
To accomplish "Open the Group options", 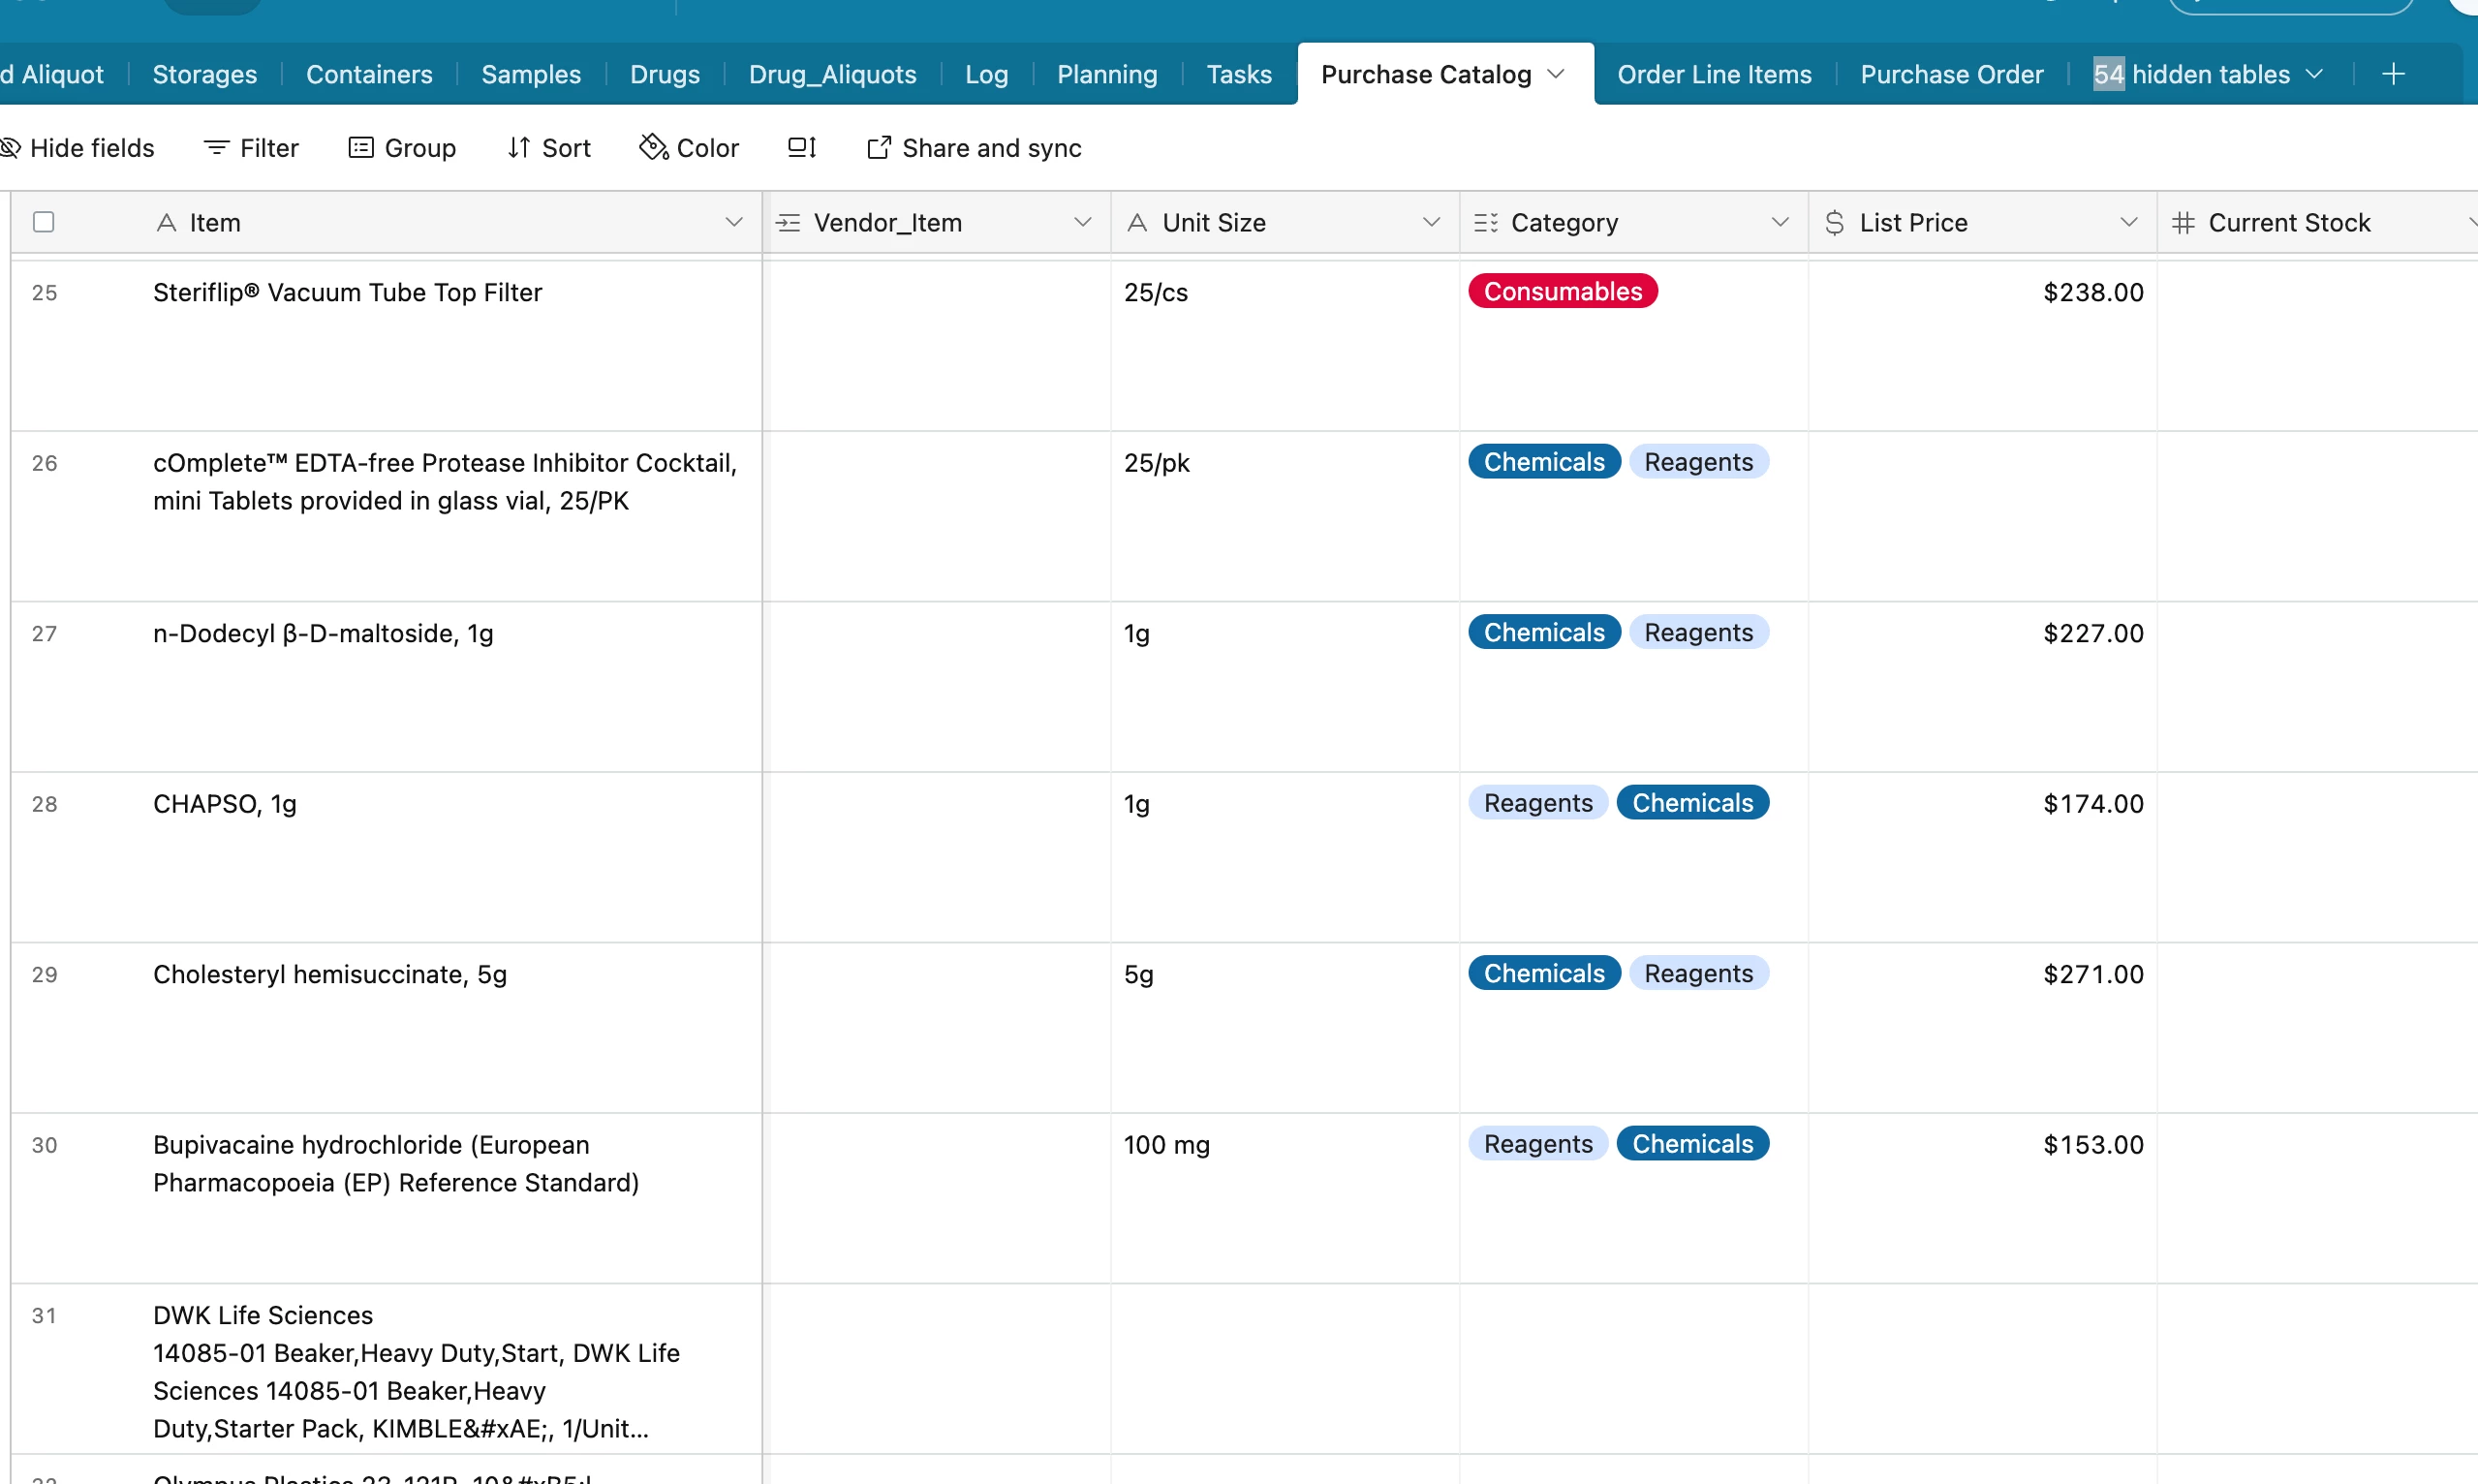I will click(x=402, y=148).
